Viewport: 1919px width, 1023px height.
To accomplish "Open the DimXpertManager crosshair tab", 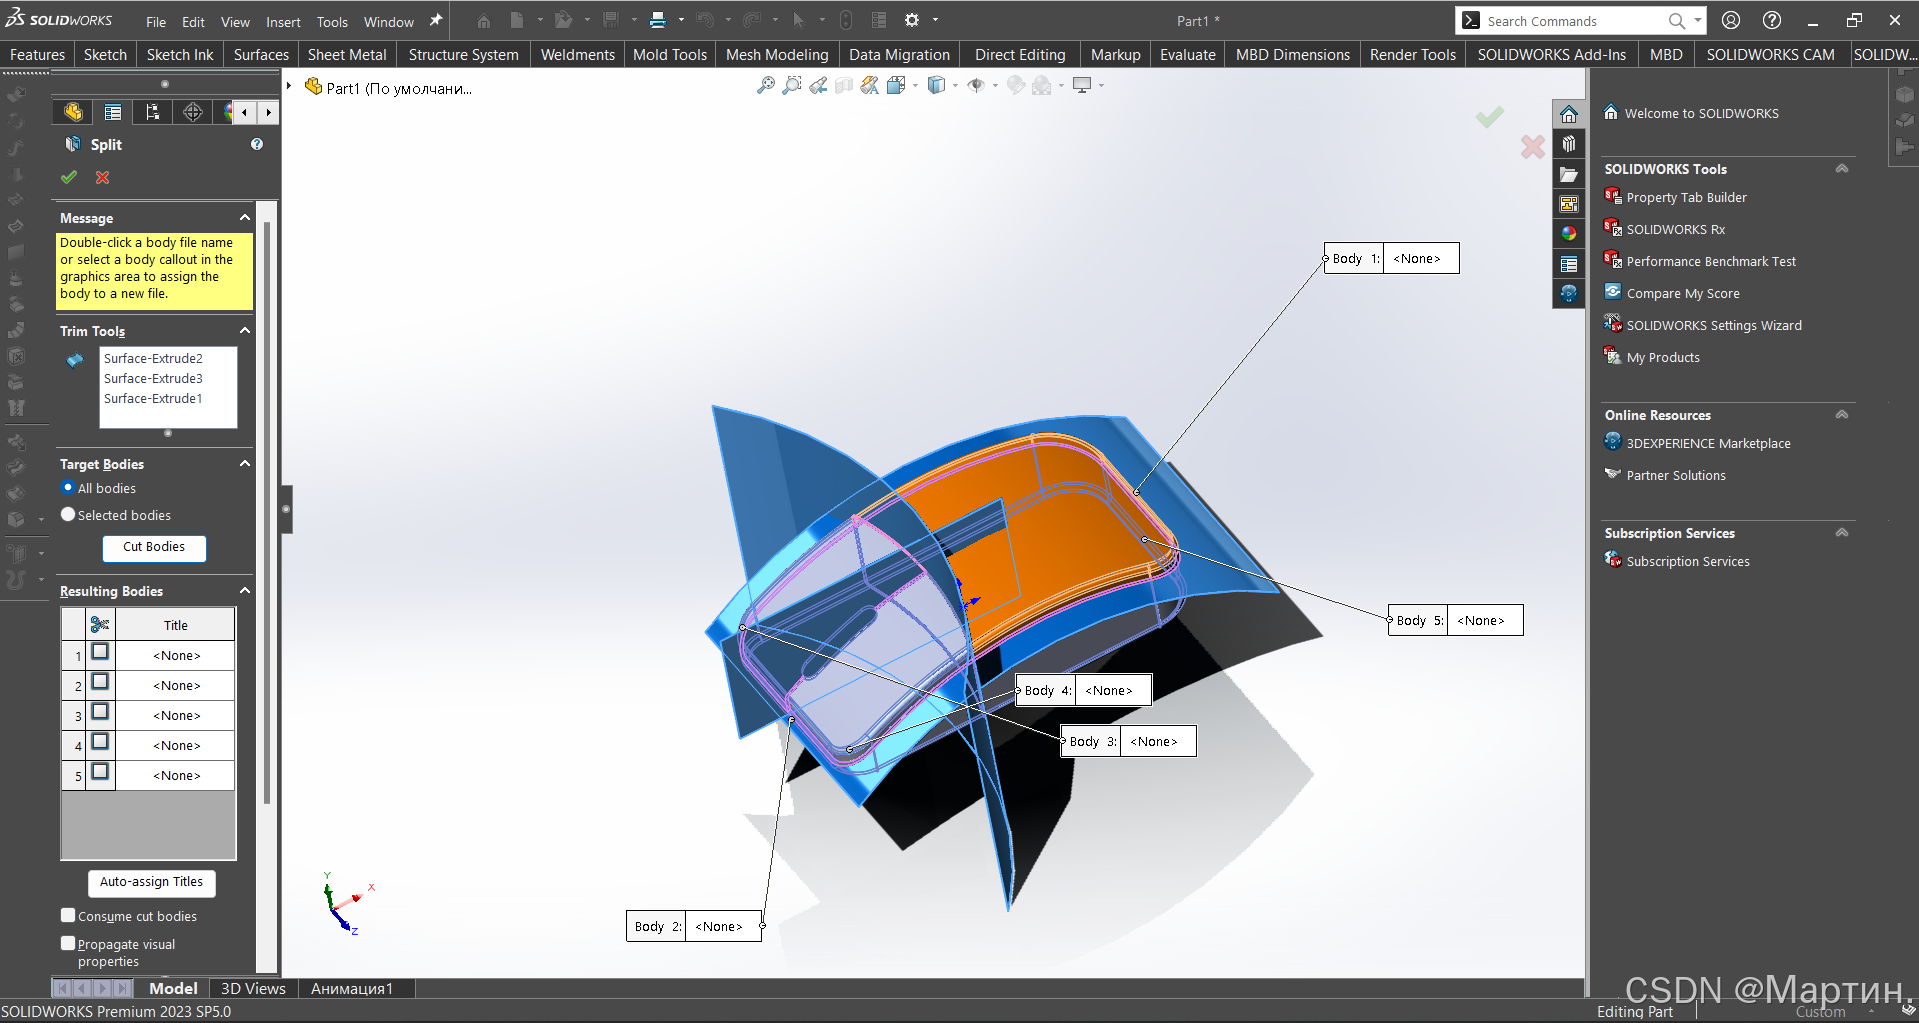I will click(x=193, y=112).
